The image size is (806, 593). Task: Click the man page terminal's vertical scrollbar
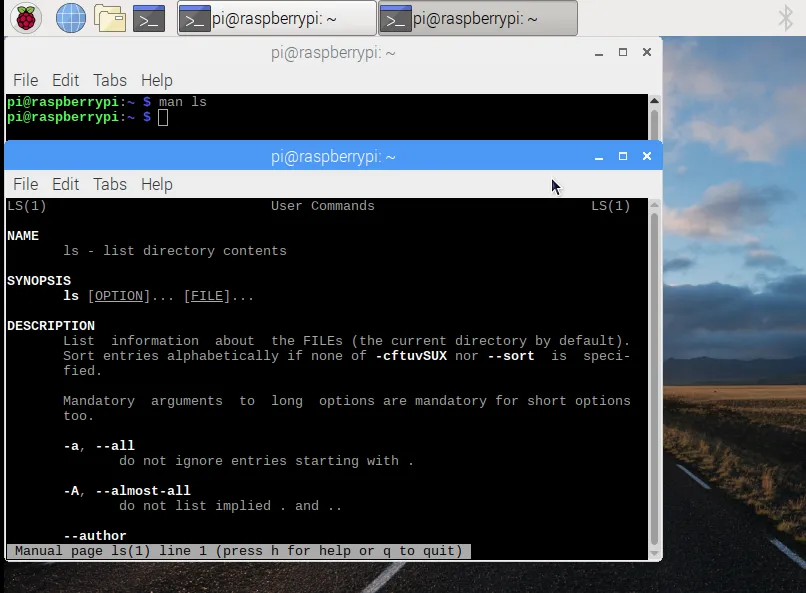pyautogui.click(x=654, y=370)
